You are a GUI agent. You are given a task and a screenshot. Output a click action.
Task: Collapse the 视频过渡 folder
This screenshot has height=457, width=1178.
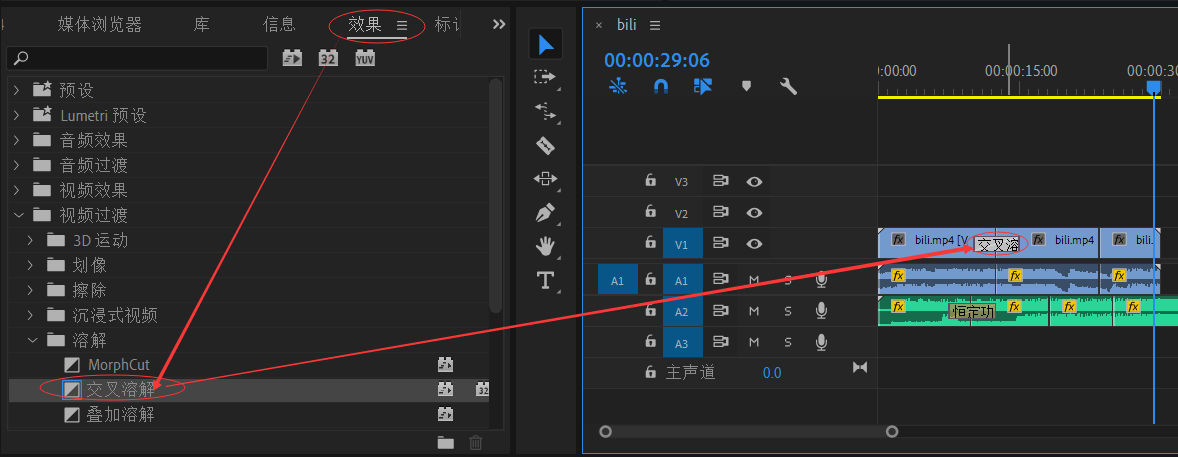tap(18, 216)
